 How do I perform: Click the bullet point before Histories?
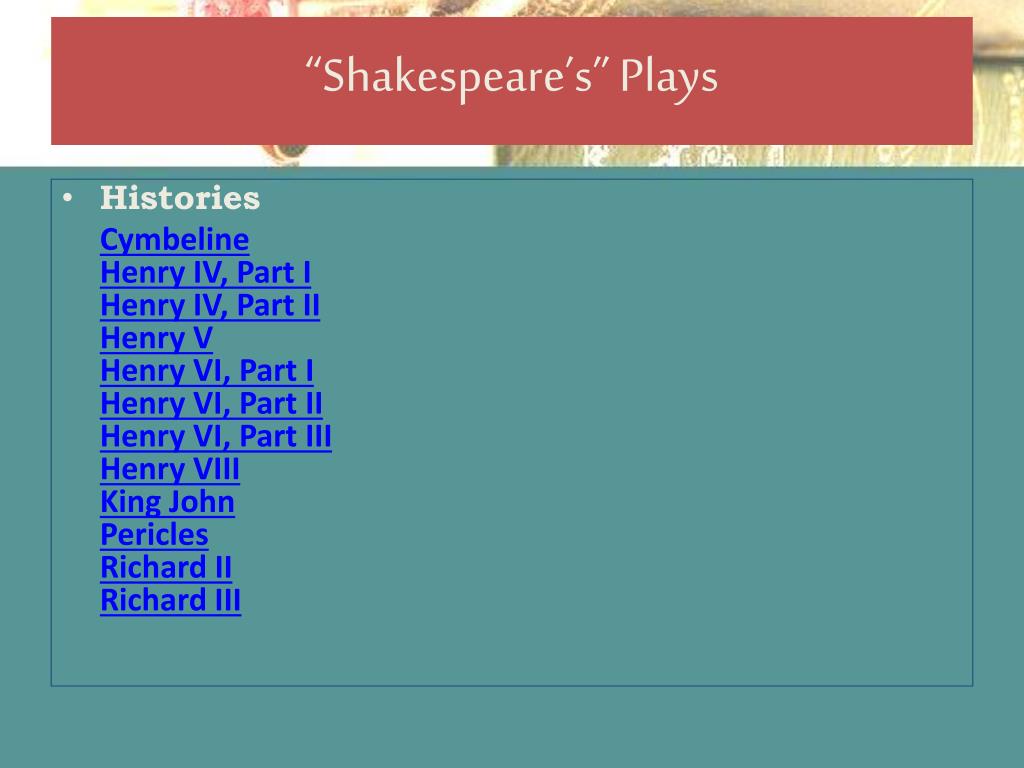67,198
